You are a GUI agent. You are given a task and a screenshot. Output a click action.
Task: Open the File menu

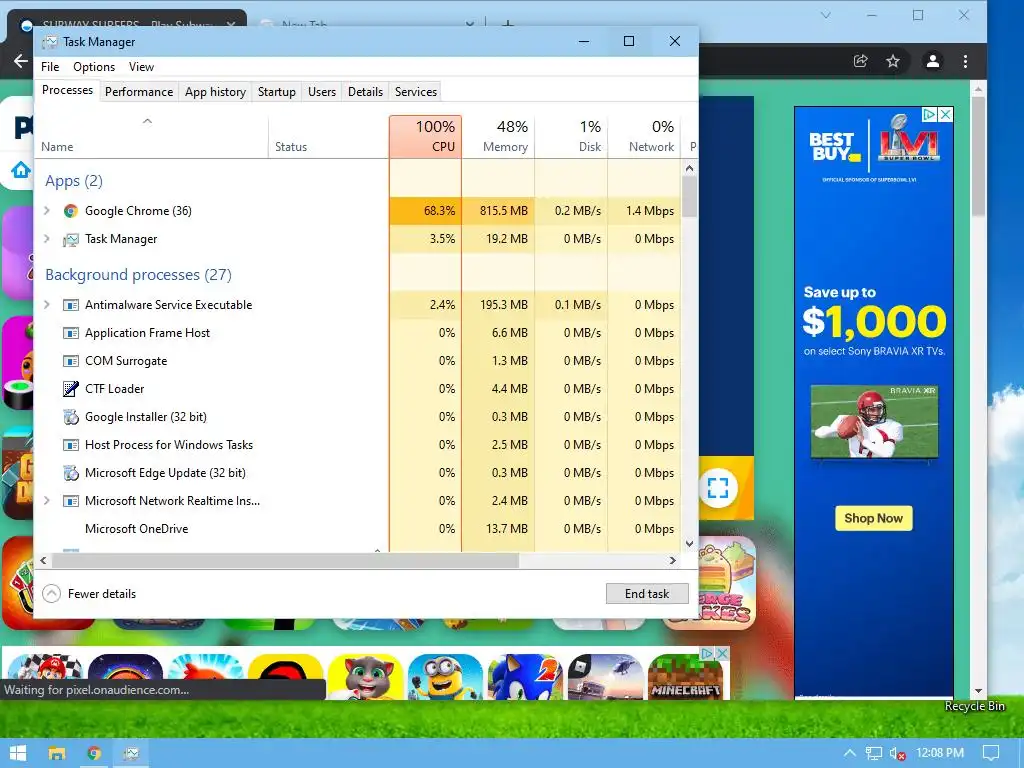(50, 67)
